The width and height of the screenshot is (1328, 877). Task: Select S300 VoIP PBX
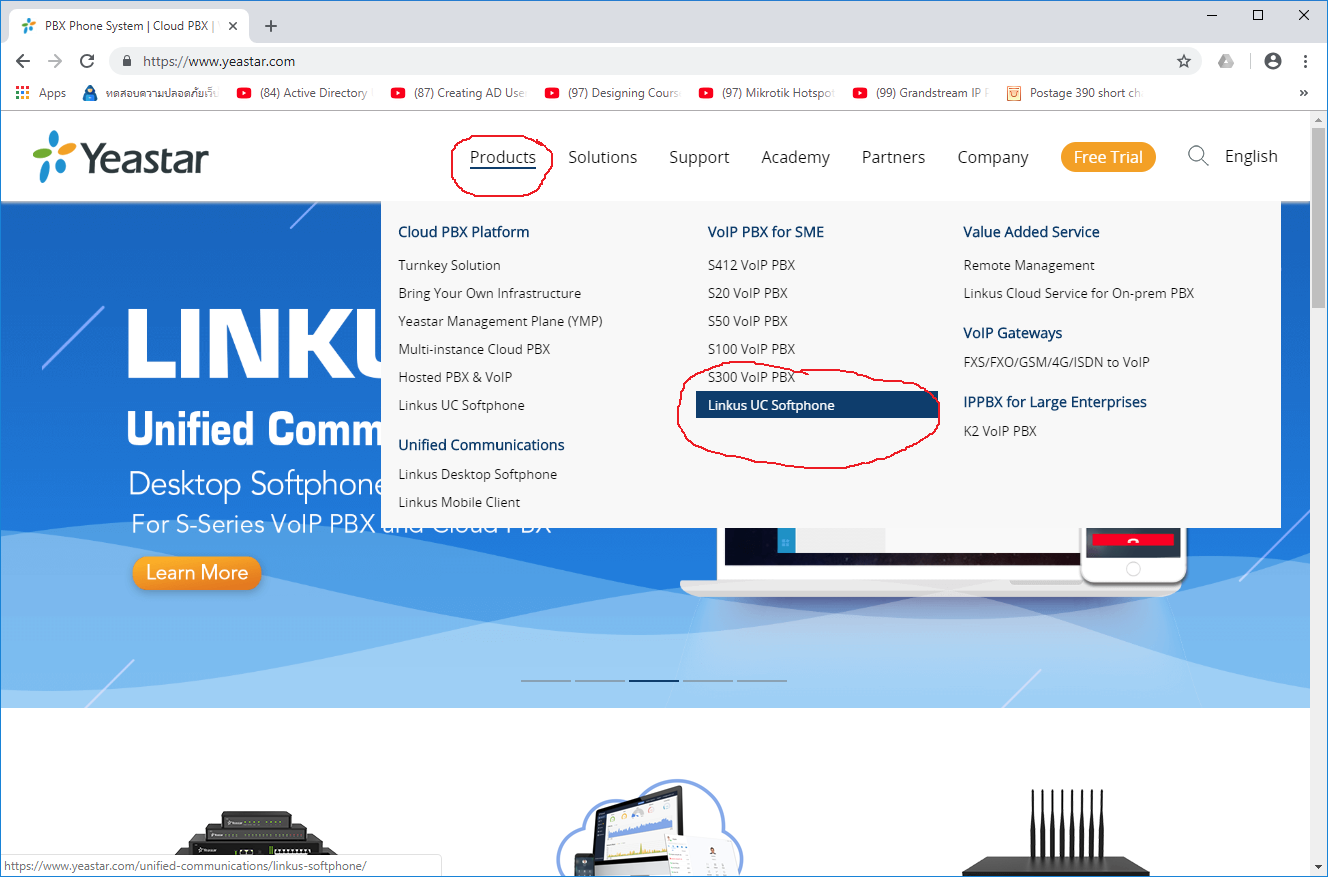click(752, 377)
